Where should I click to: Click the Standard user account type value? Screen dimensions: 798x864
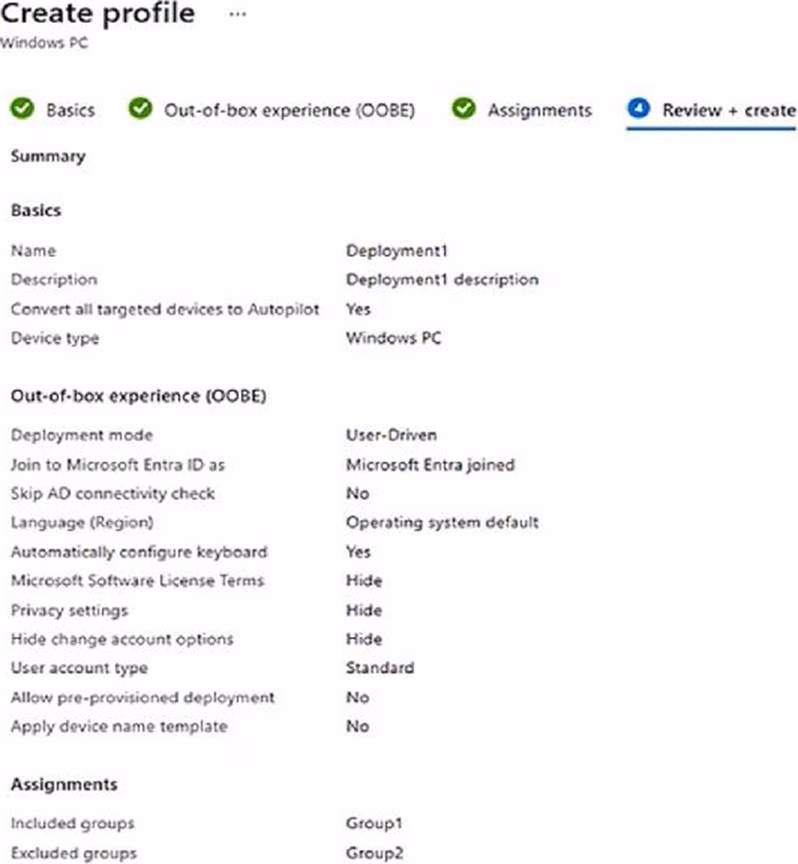(380, 668)
